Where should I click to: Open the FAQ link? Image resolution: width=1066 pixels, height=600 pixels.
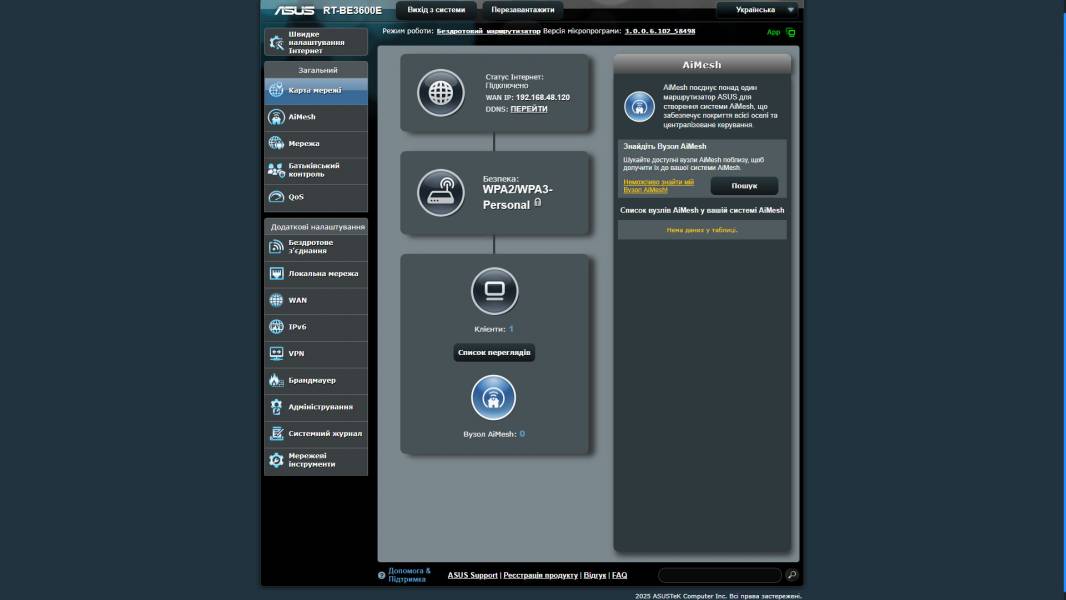tap(619, 576)
